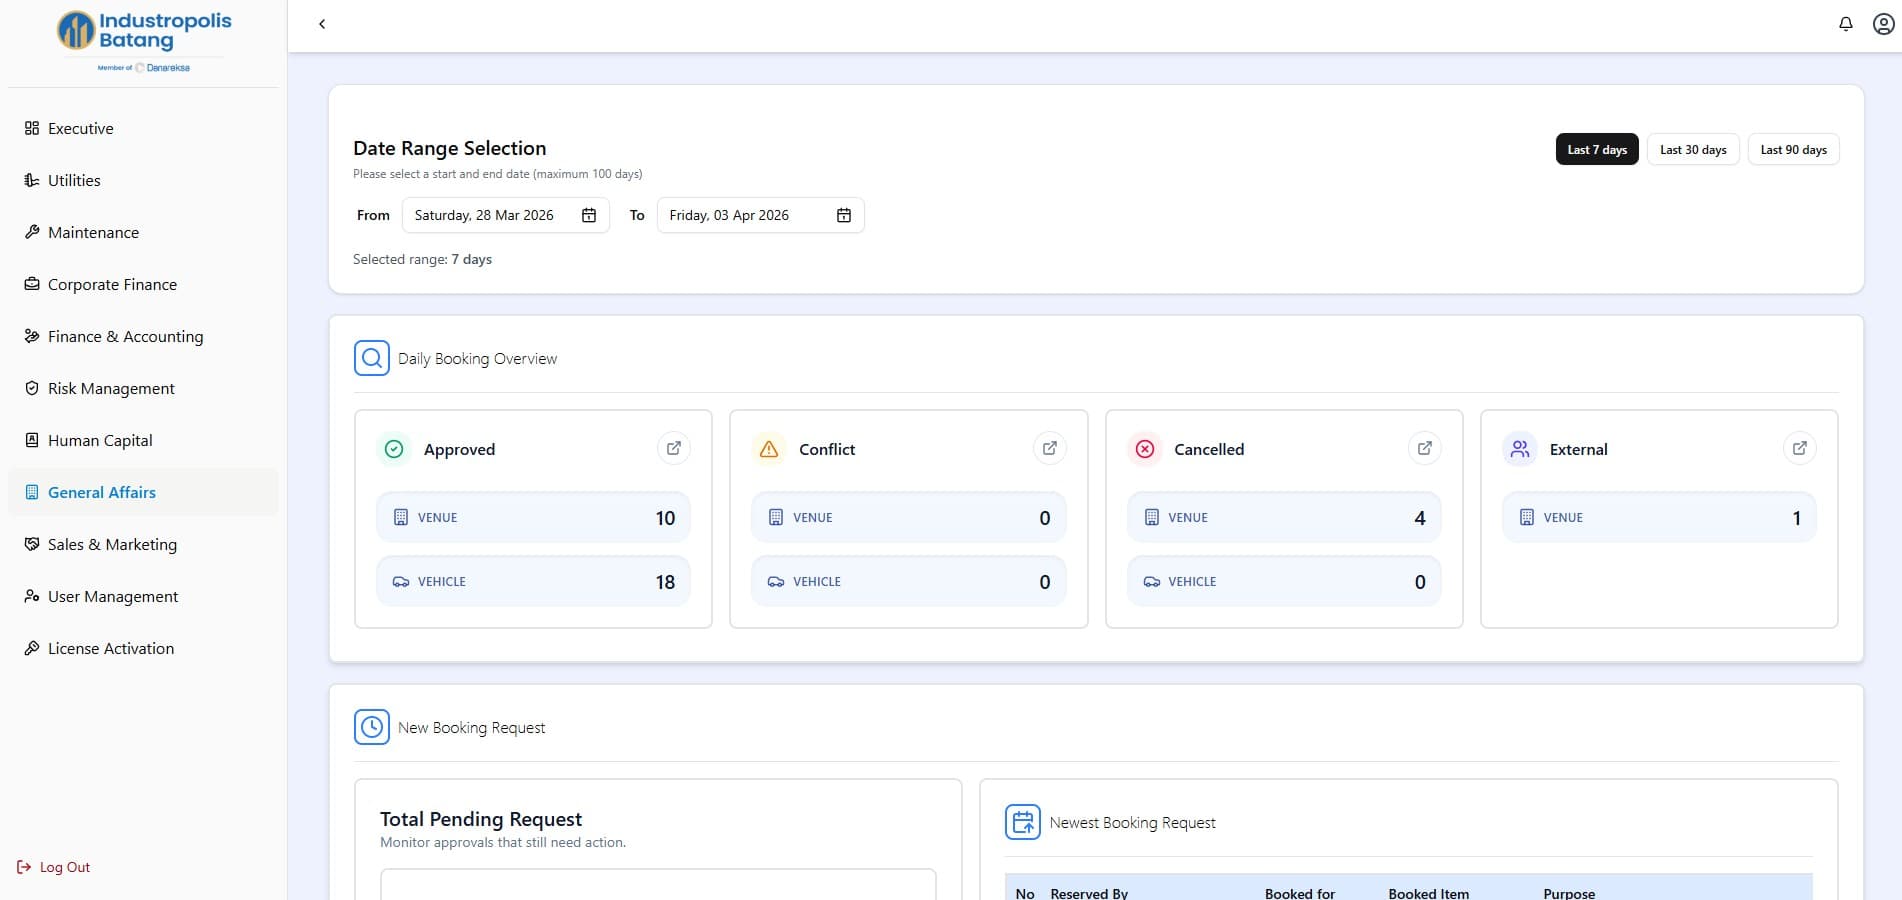Open External bookings external link icon

[x=1800, y=448]
